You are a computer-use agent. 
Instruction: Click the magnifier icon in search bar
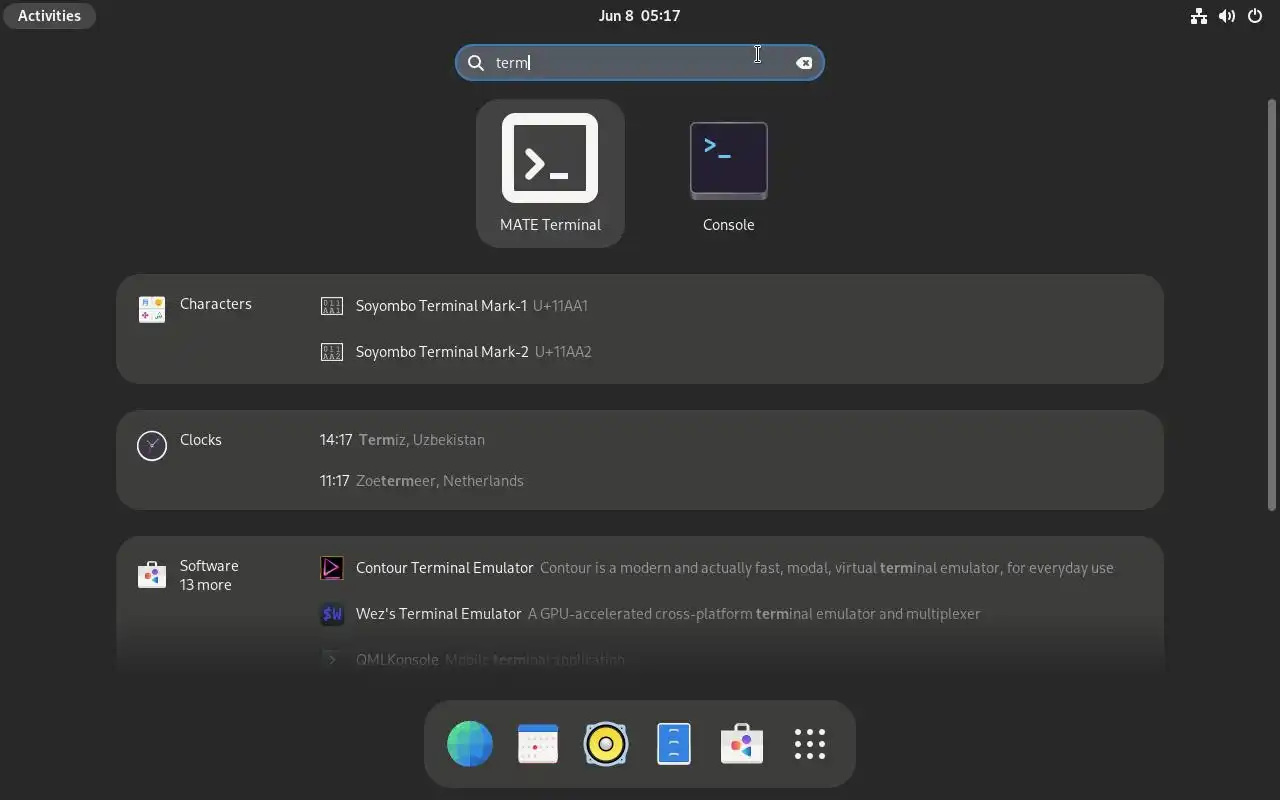click(476, 63)
